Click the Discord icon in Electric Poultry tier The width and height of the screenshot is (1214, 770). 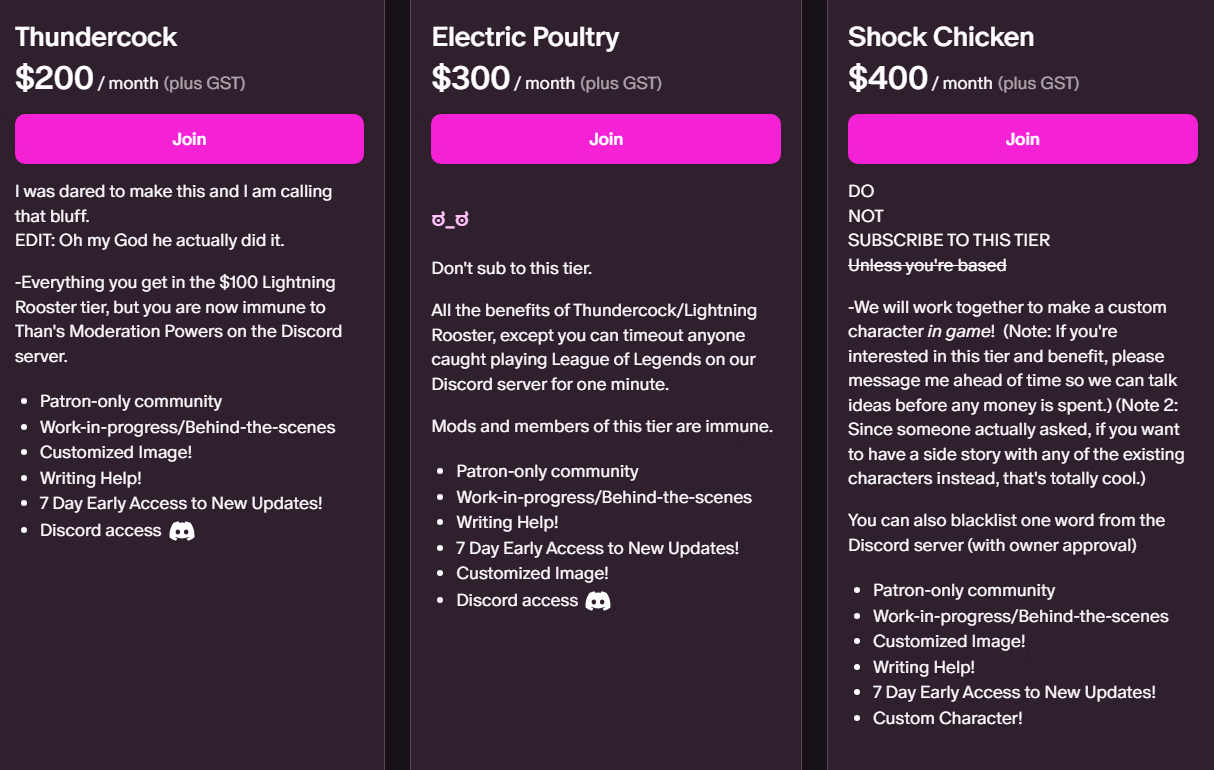pos(598,601)
